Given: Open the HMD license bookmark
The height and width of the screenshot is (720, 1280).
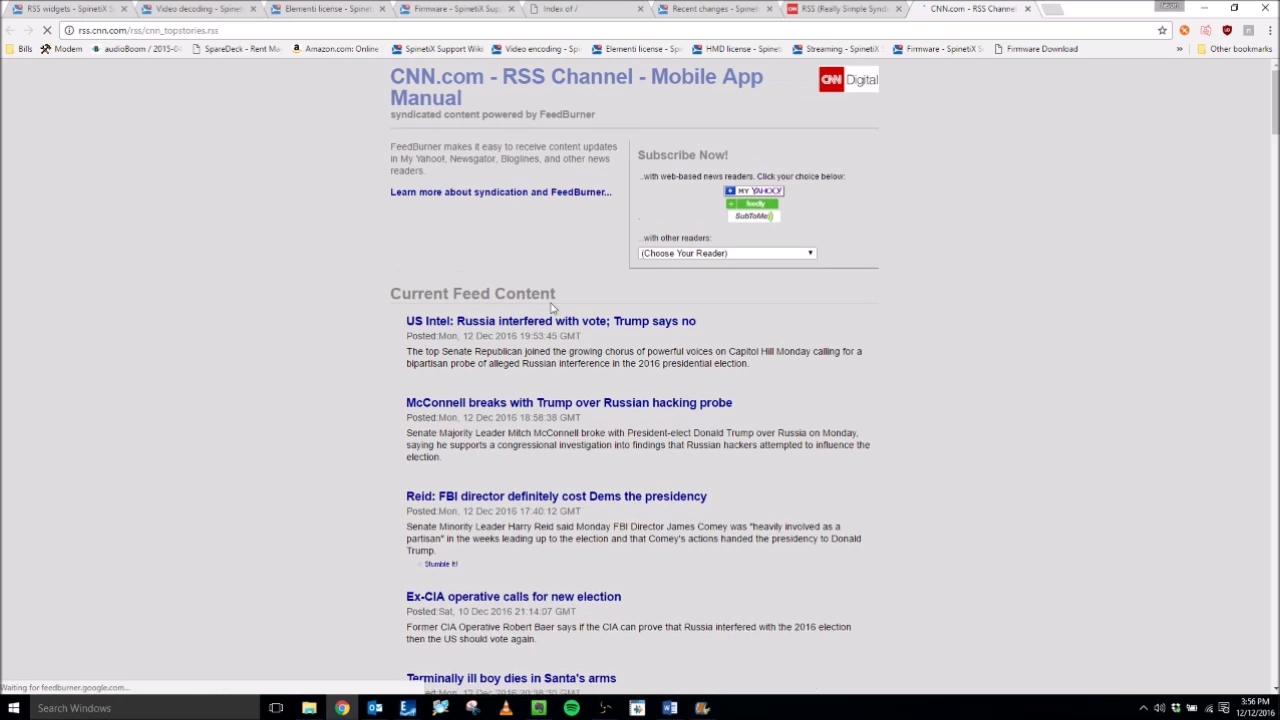Looking at the screenshot, I should coord(736,49).
